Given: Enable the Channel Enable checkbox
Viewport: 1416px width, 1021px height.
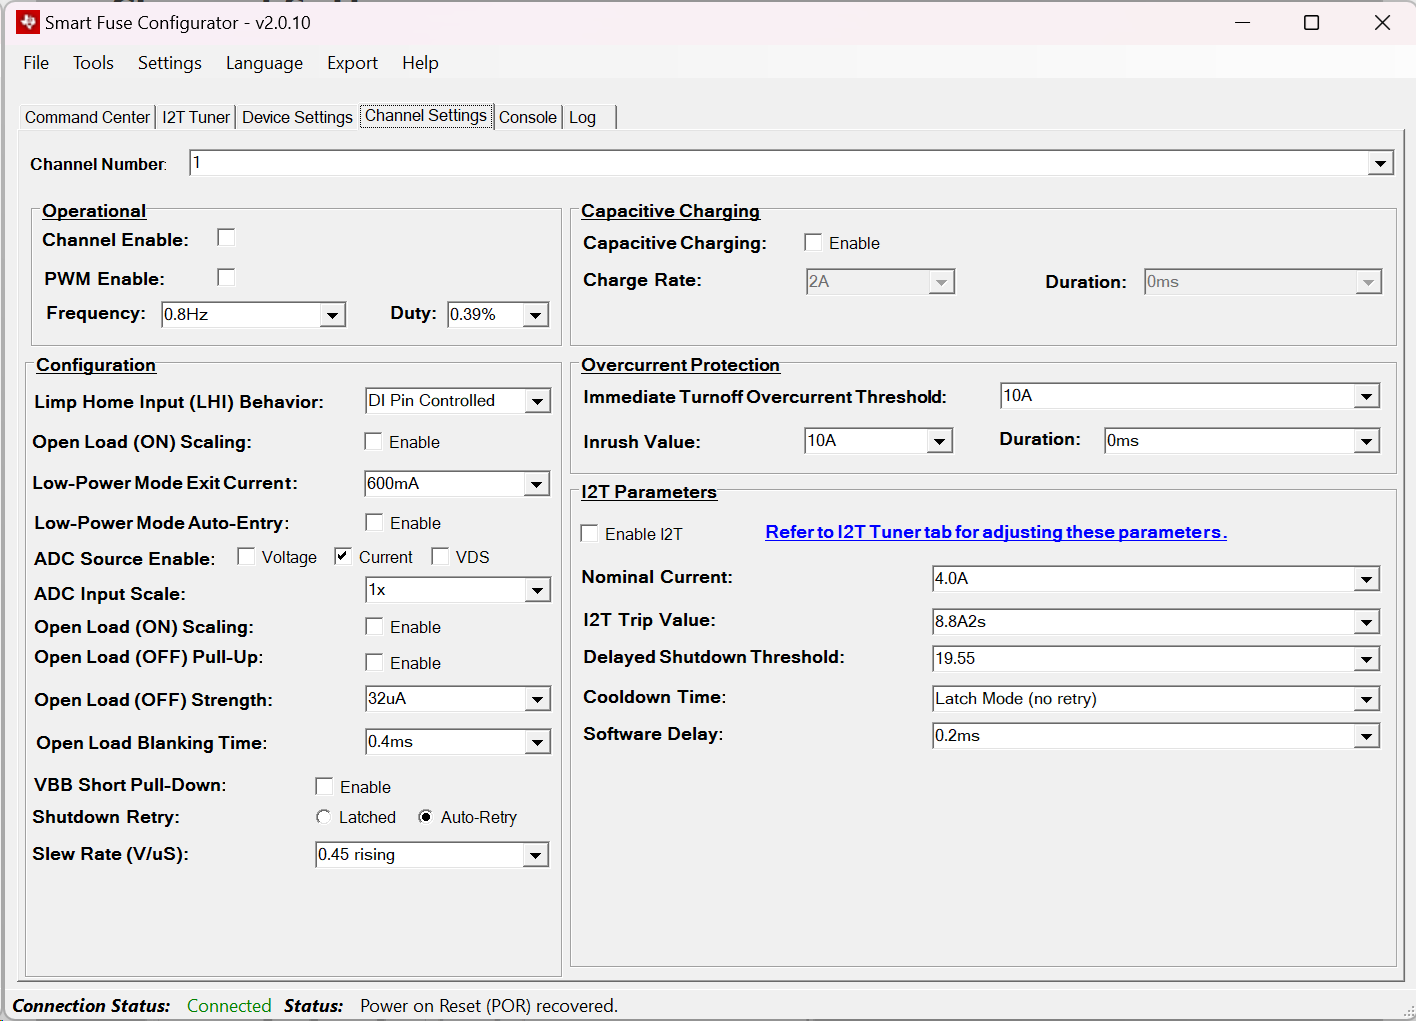Looking at the screenshot, I should tap(226, 238).
